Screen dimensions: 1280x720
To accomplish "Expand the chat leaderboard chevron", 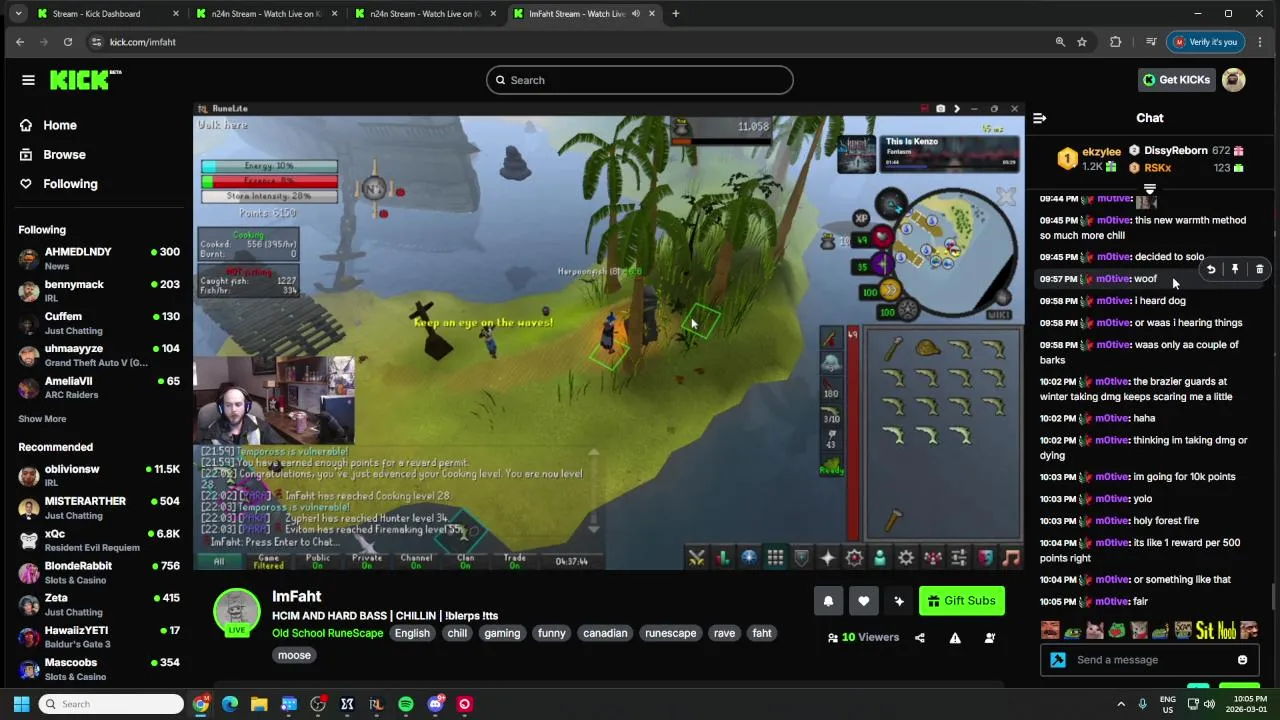I will pos(1150,189).
